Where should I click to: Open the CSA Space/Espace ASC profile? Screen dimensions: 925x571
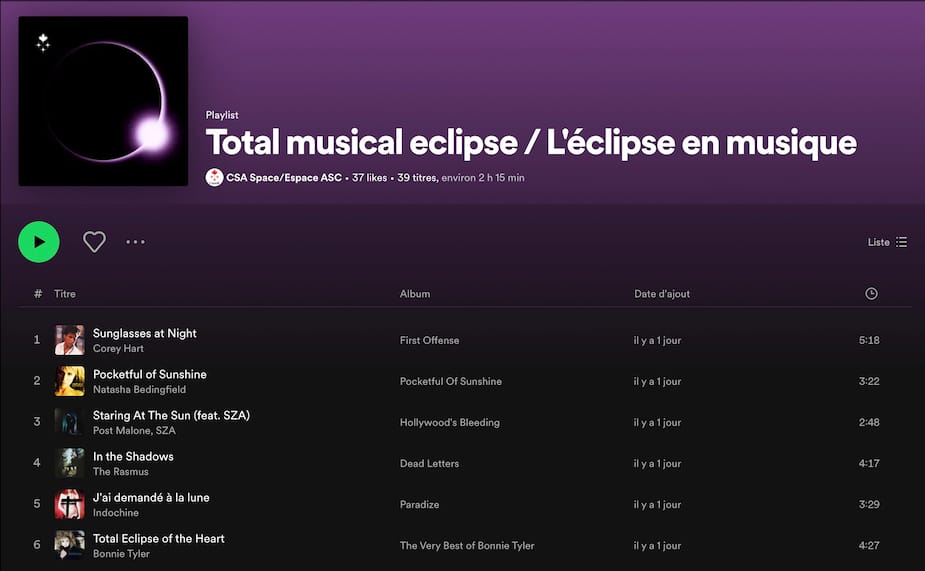point(284,178)
